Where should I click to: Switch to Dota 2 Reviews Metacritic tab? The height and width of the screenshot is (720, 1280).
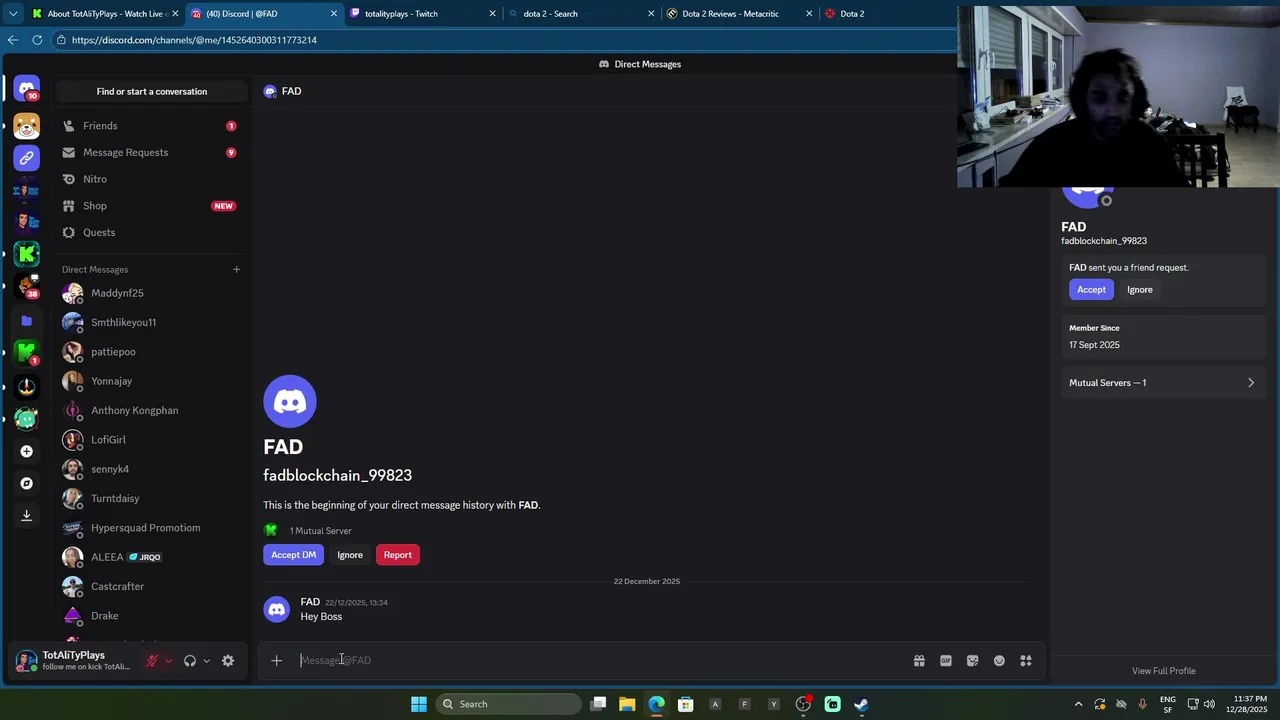pos(740,14)
